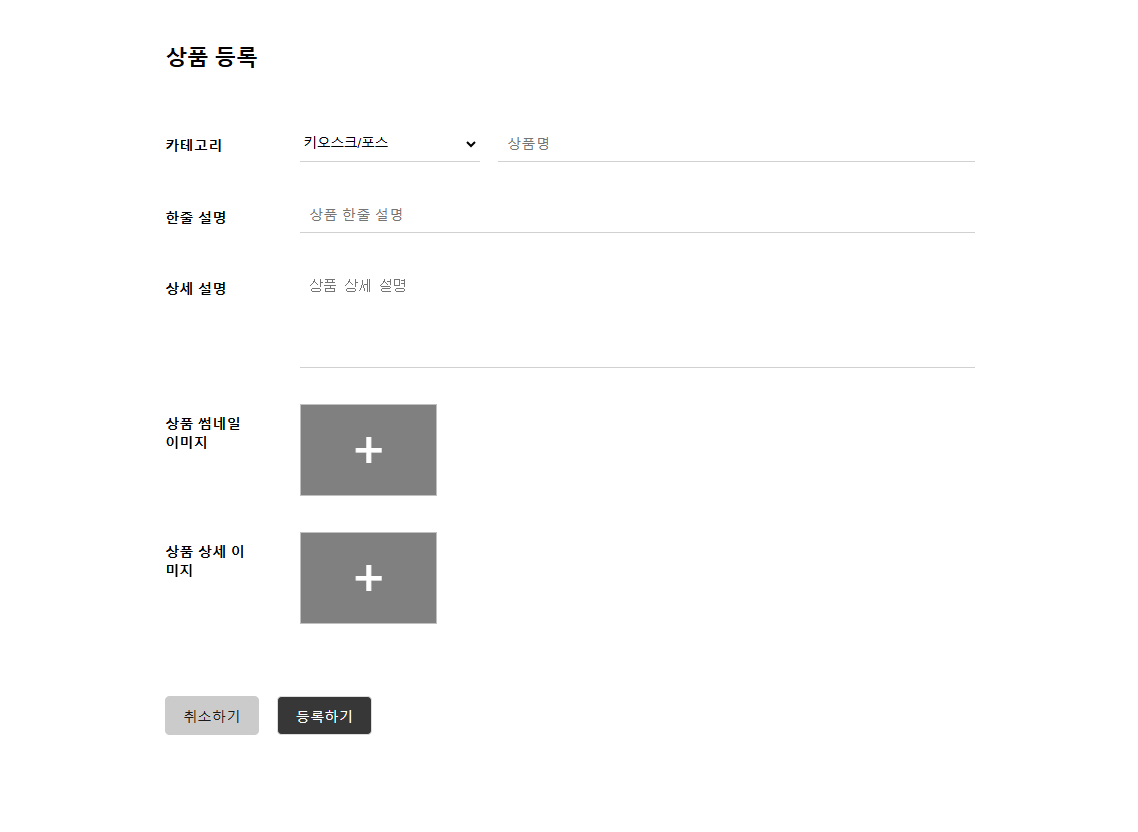
Task: Focus the 상품명 input field
Action: [x=736, y=144]
